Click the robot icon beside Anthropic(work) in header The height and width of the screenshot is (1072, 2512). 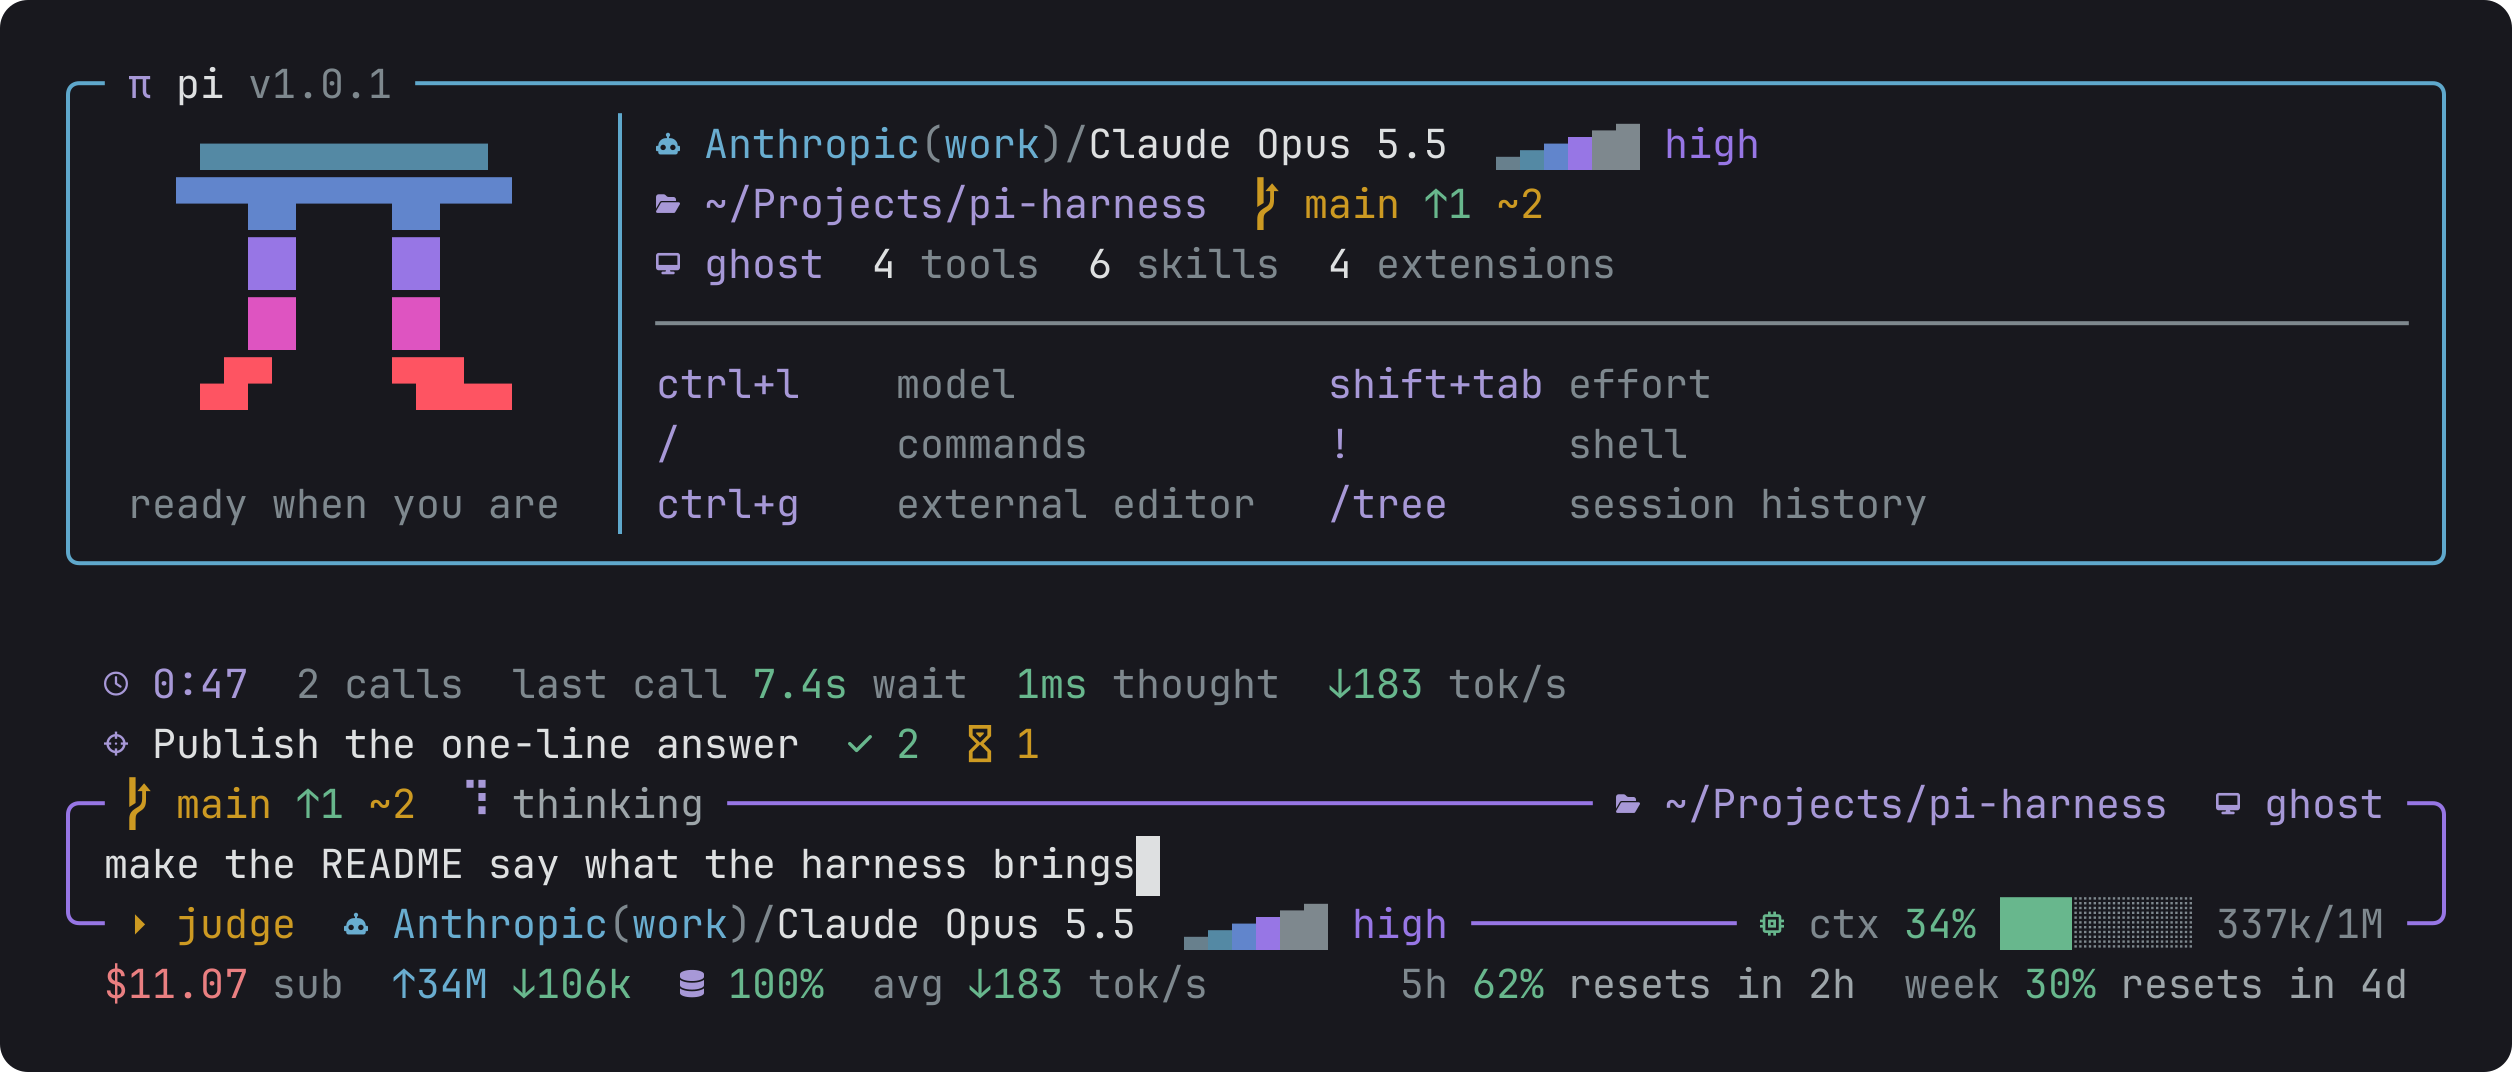[668, 146]
